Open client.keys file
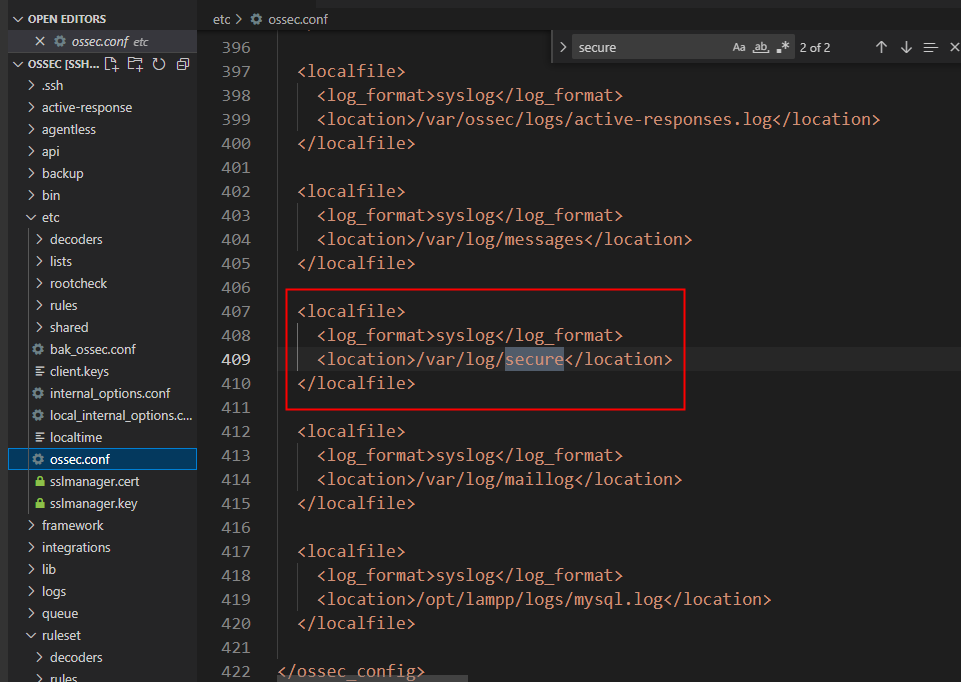 tap(79, 371)
